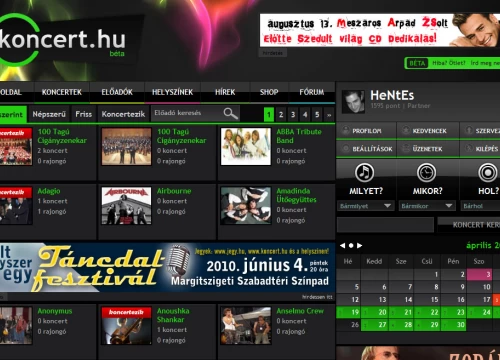Switch to Népszerű tab
500x360 pixels.
coord(49,114)
